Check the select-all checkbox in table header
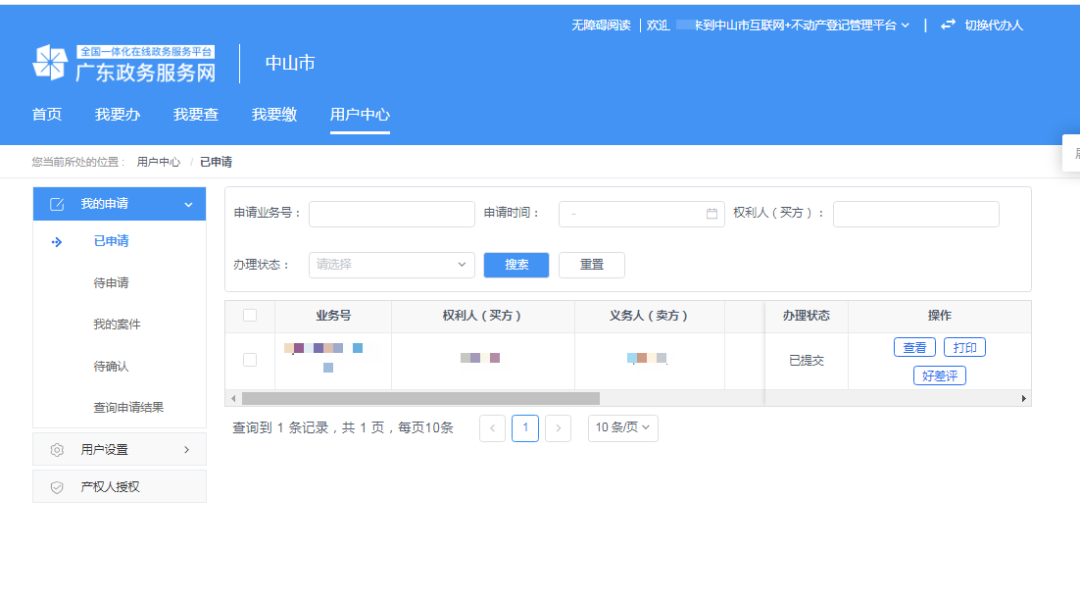The height and width of the screenshot is (599, 1080). (249, 316)
